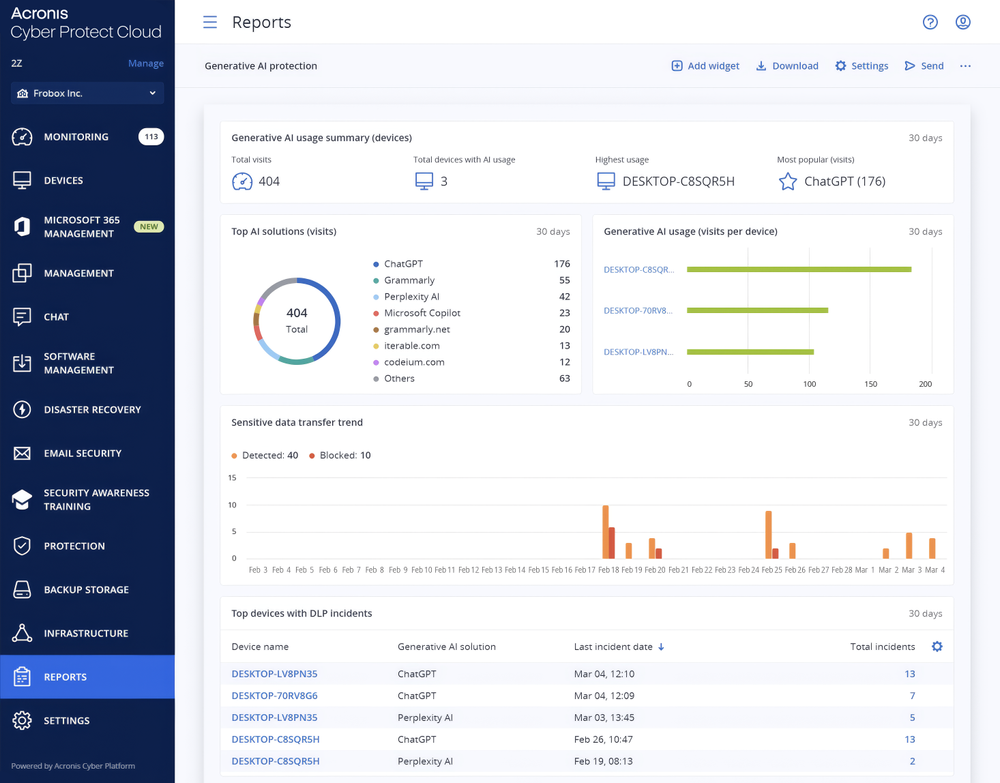Open the Frobox Inc. tenant dropdown

coord(86,91)
